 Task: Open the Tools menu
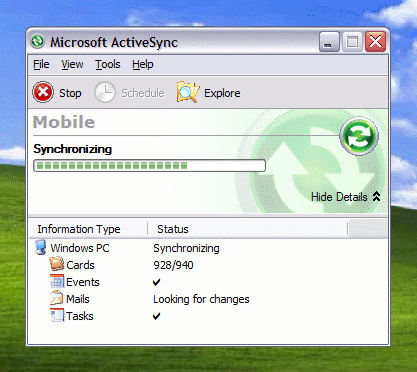coord(108,64)
